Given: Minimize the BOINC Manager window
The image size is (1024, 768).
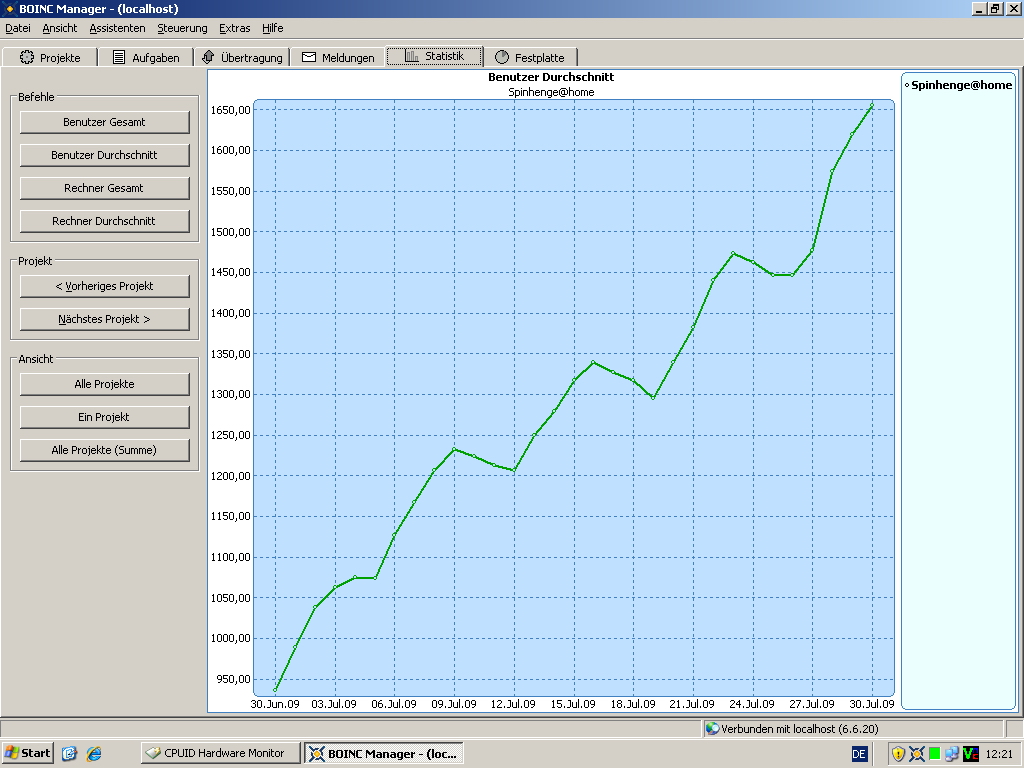Looking at the screenshot, I should tap(979, 8).
